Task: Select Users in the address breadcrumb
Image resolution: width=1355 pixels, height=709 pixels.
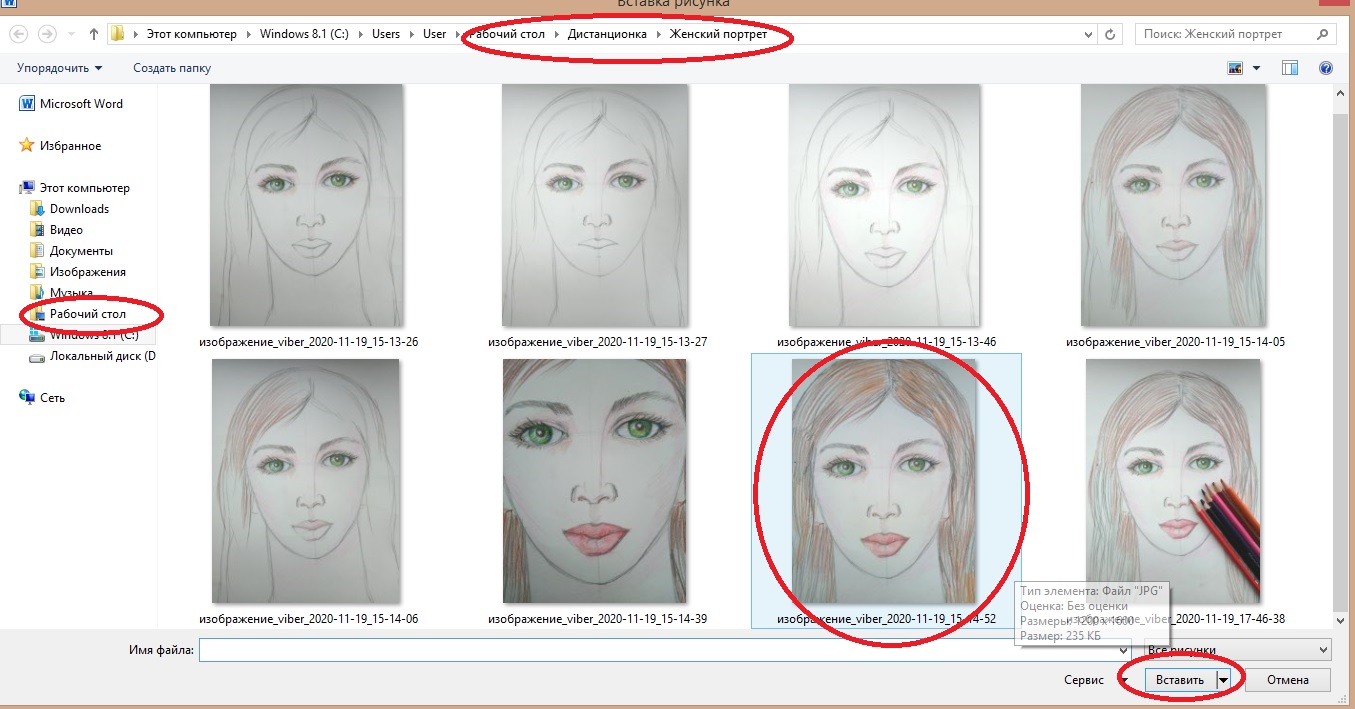Action: (x=386, y=34)
